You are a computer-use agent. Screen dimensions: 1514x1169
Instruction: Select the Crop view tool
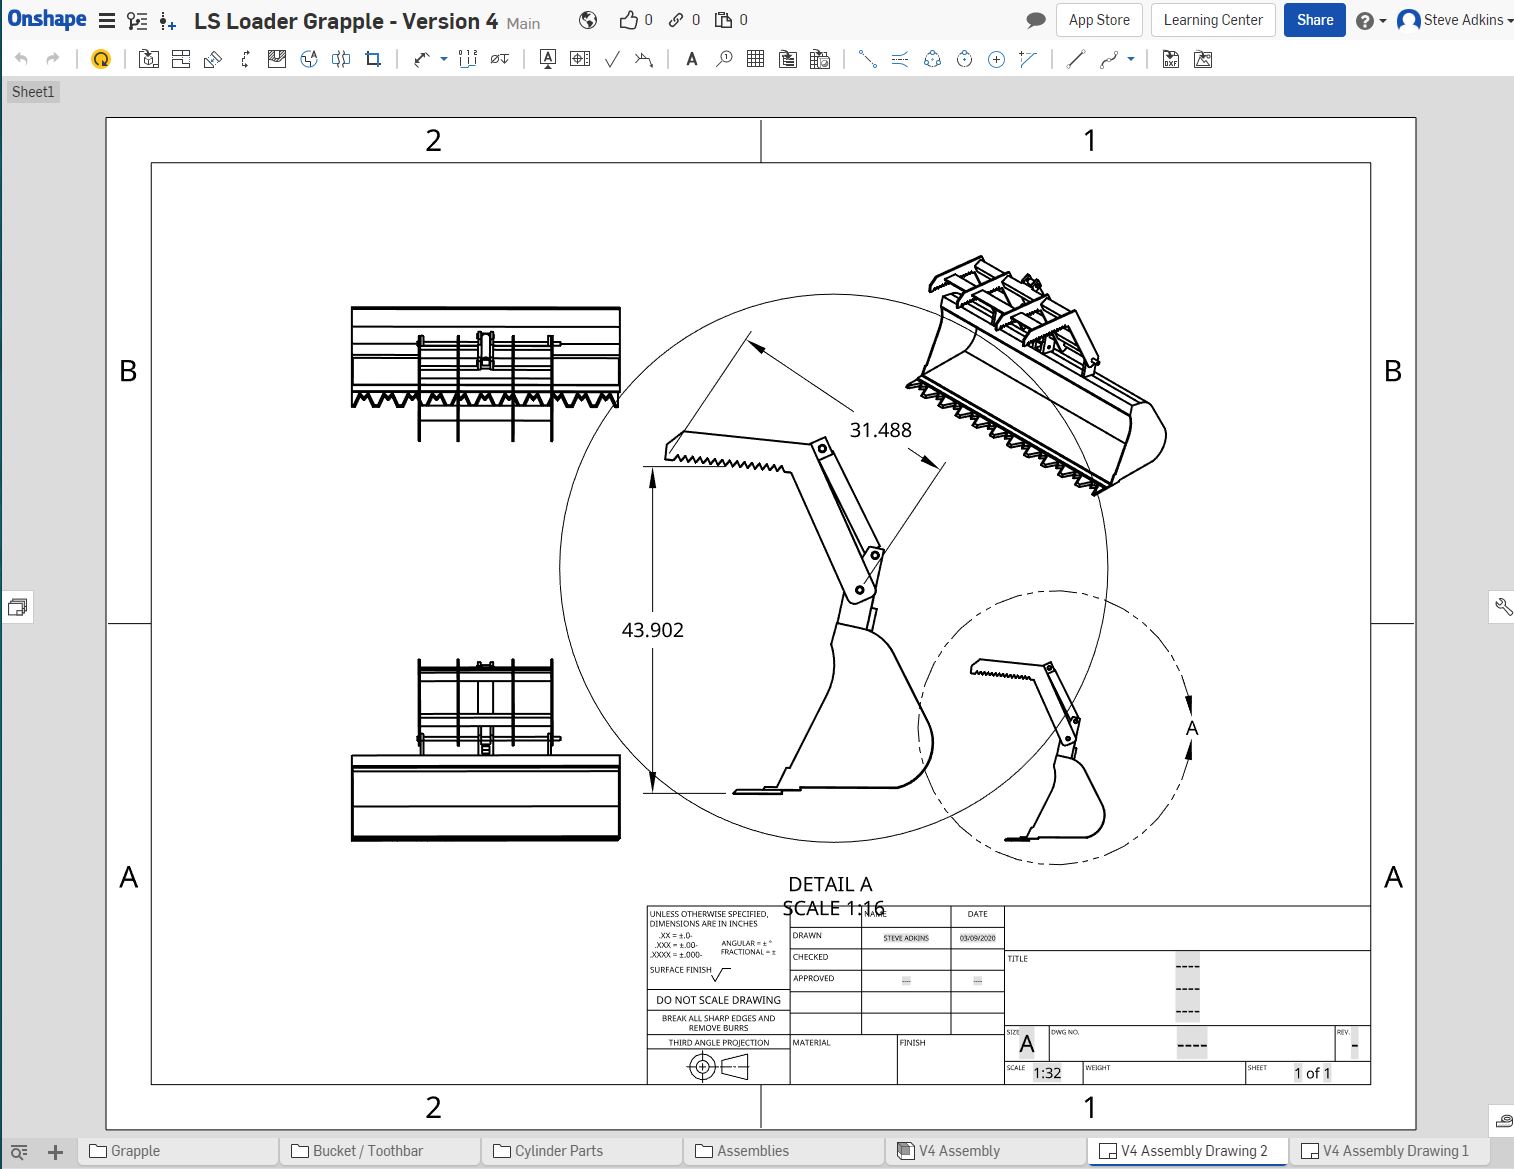(373, 60)
